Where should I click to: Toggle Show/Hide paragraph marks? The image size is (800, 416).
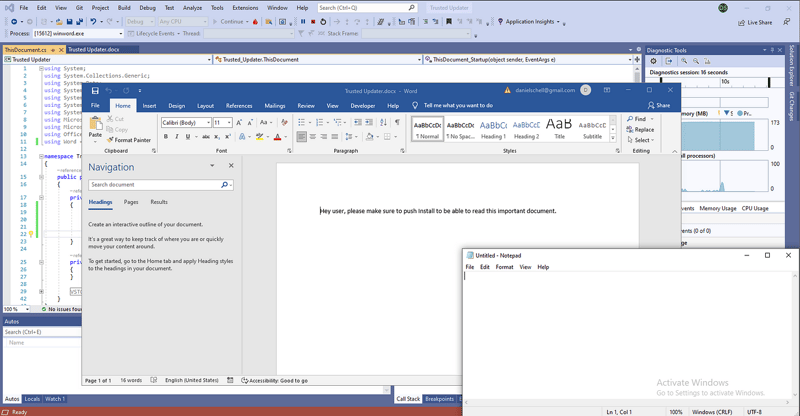pos(397,123)
